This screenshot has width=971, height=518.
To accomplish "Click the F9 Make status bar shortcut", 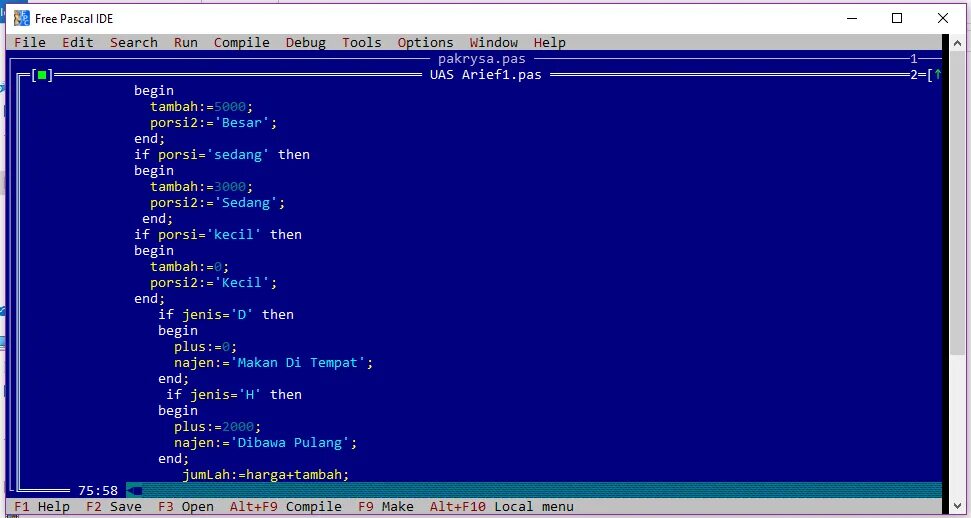I will 386,507.
